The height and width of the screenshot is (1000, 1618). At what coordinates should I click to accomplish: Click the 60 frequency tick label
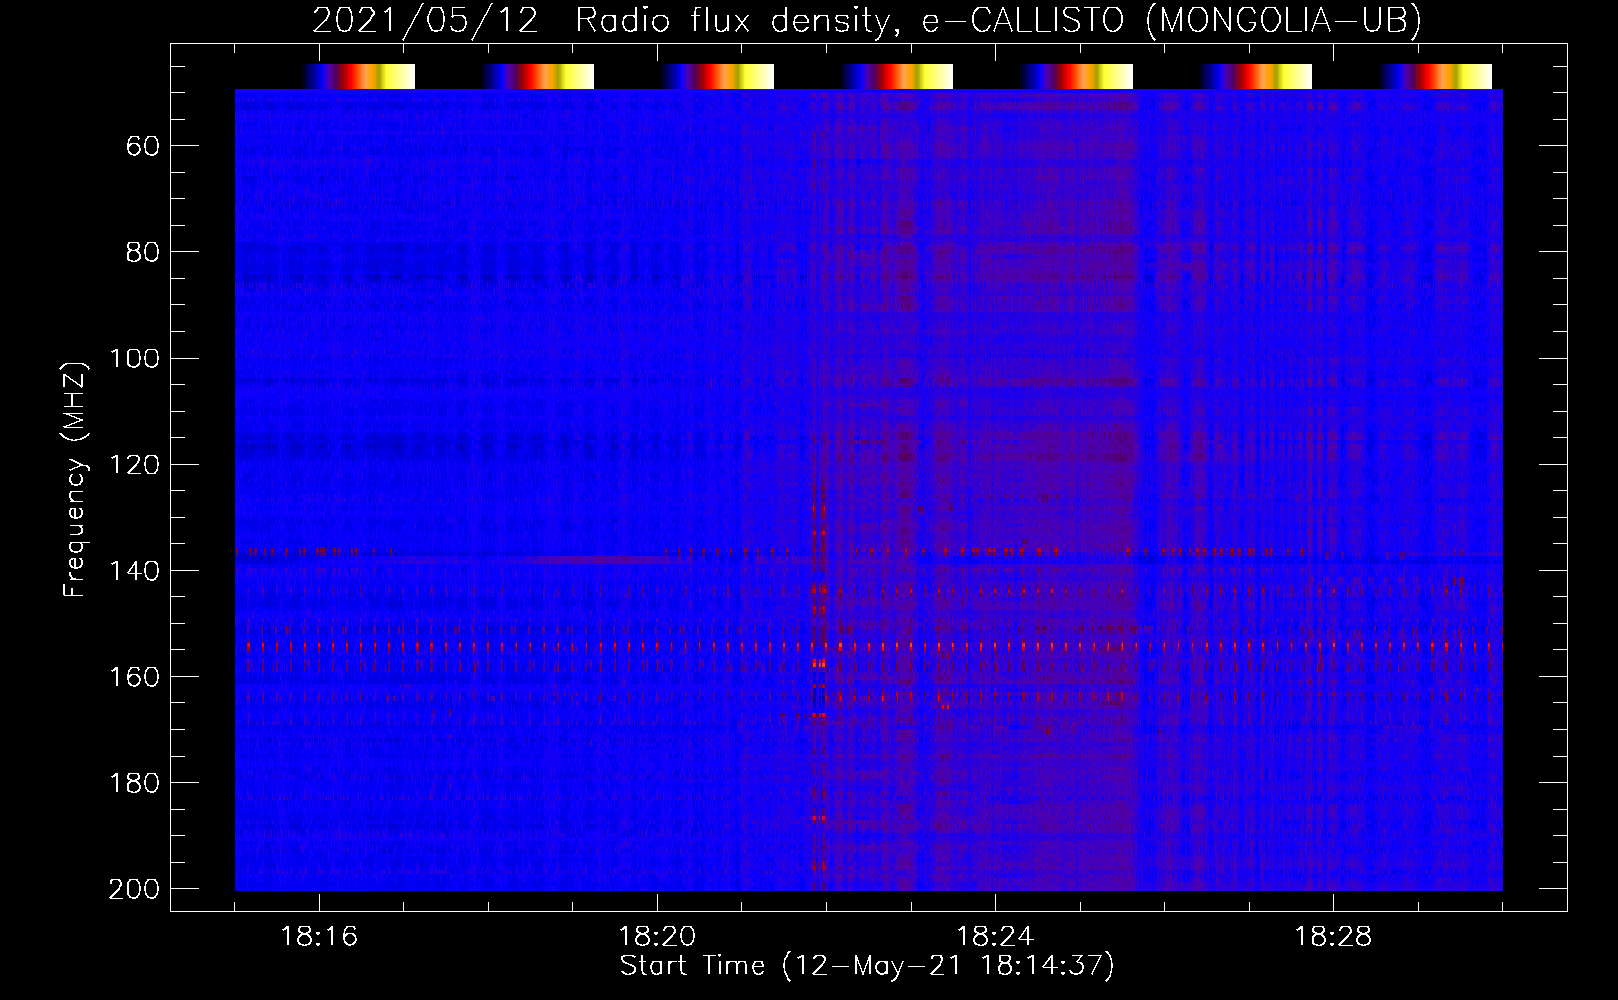click(143, 147)
